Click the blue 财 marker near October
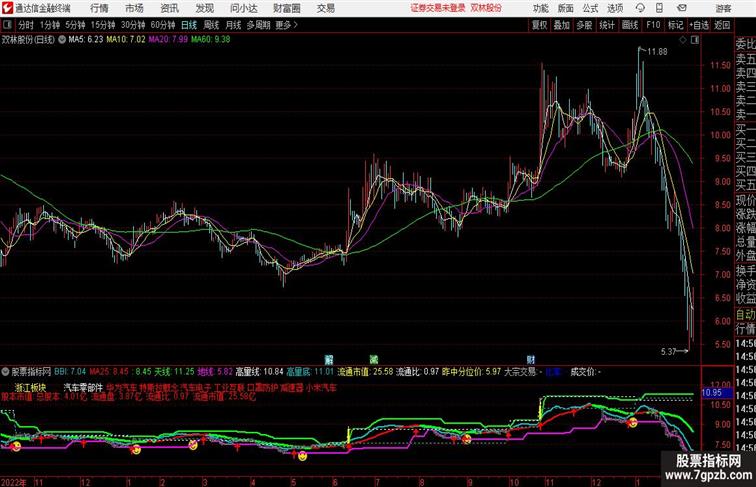This screenshot has width=756, height=487. pos(530,360)
